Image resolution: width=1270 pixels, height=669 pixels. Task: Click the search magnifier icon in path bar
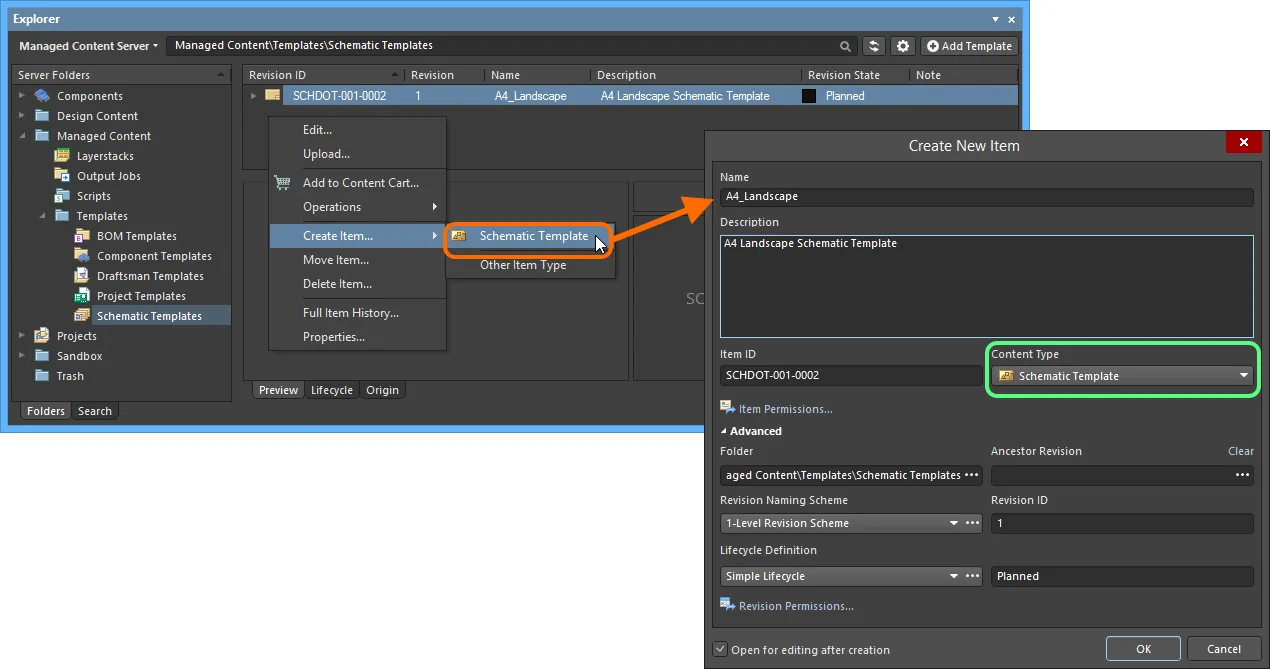pos(846,46)
